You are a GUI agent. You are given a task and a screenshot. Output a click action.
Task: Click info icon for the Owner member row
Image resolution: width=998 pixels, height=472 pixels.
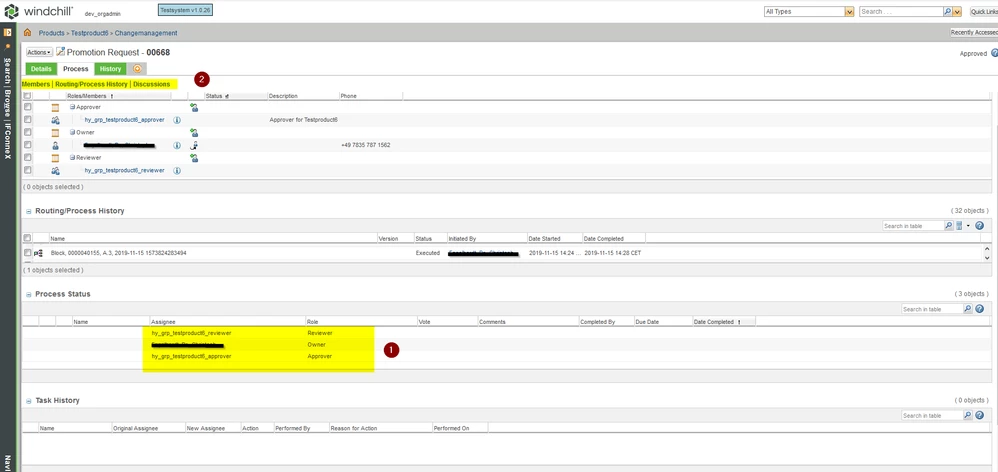(177, 145)
